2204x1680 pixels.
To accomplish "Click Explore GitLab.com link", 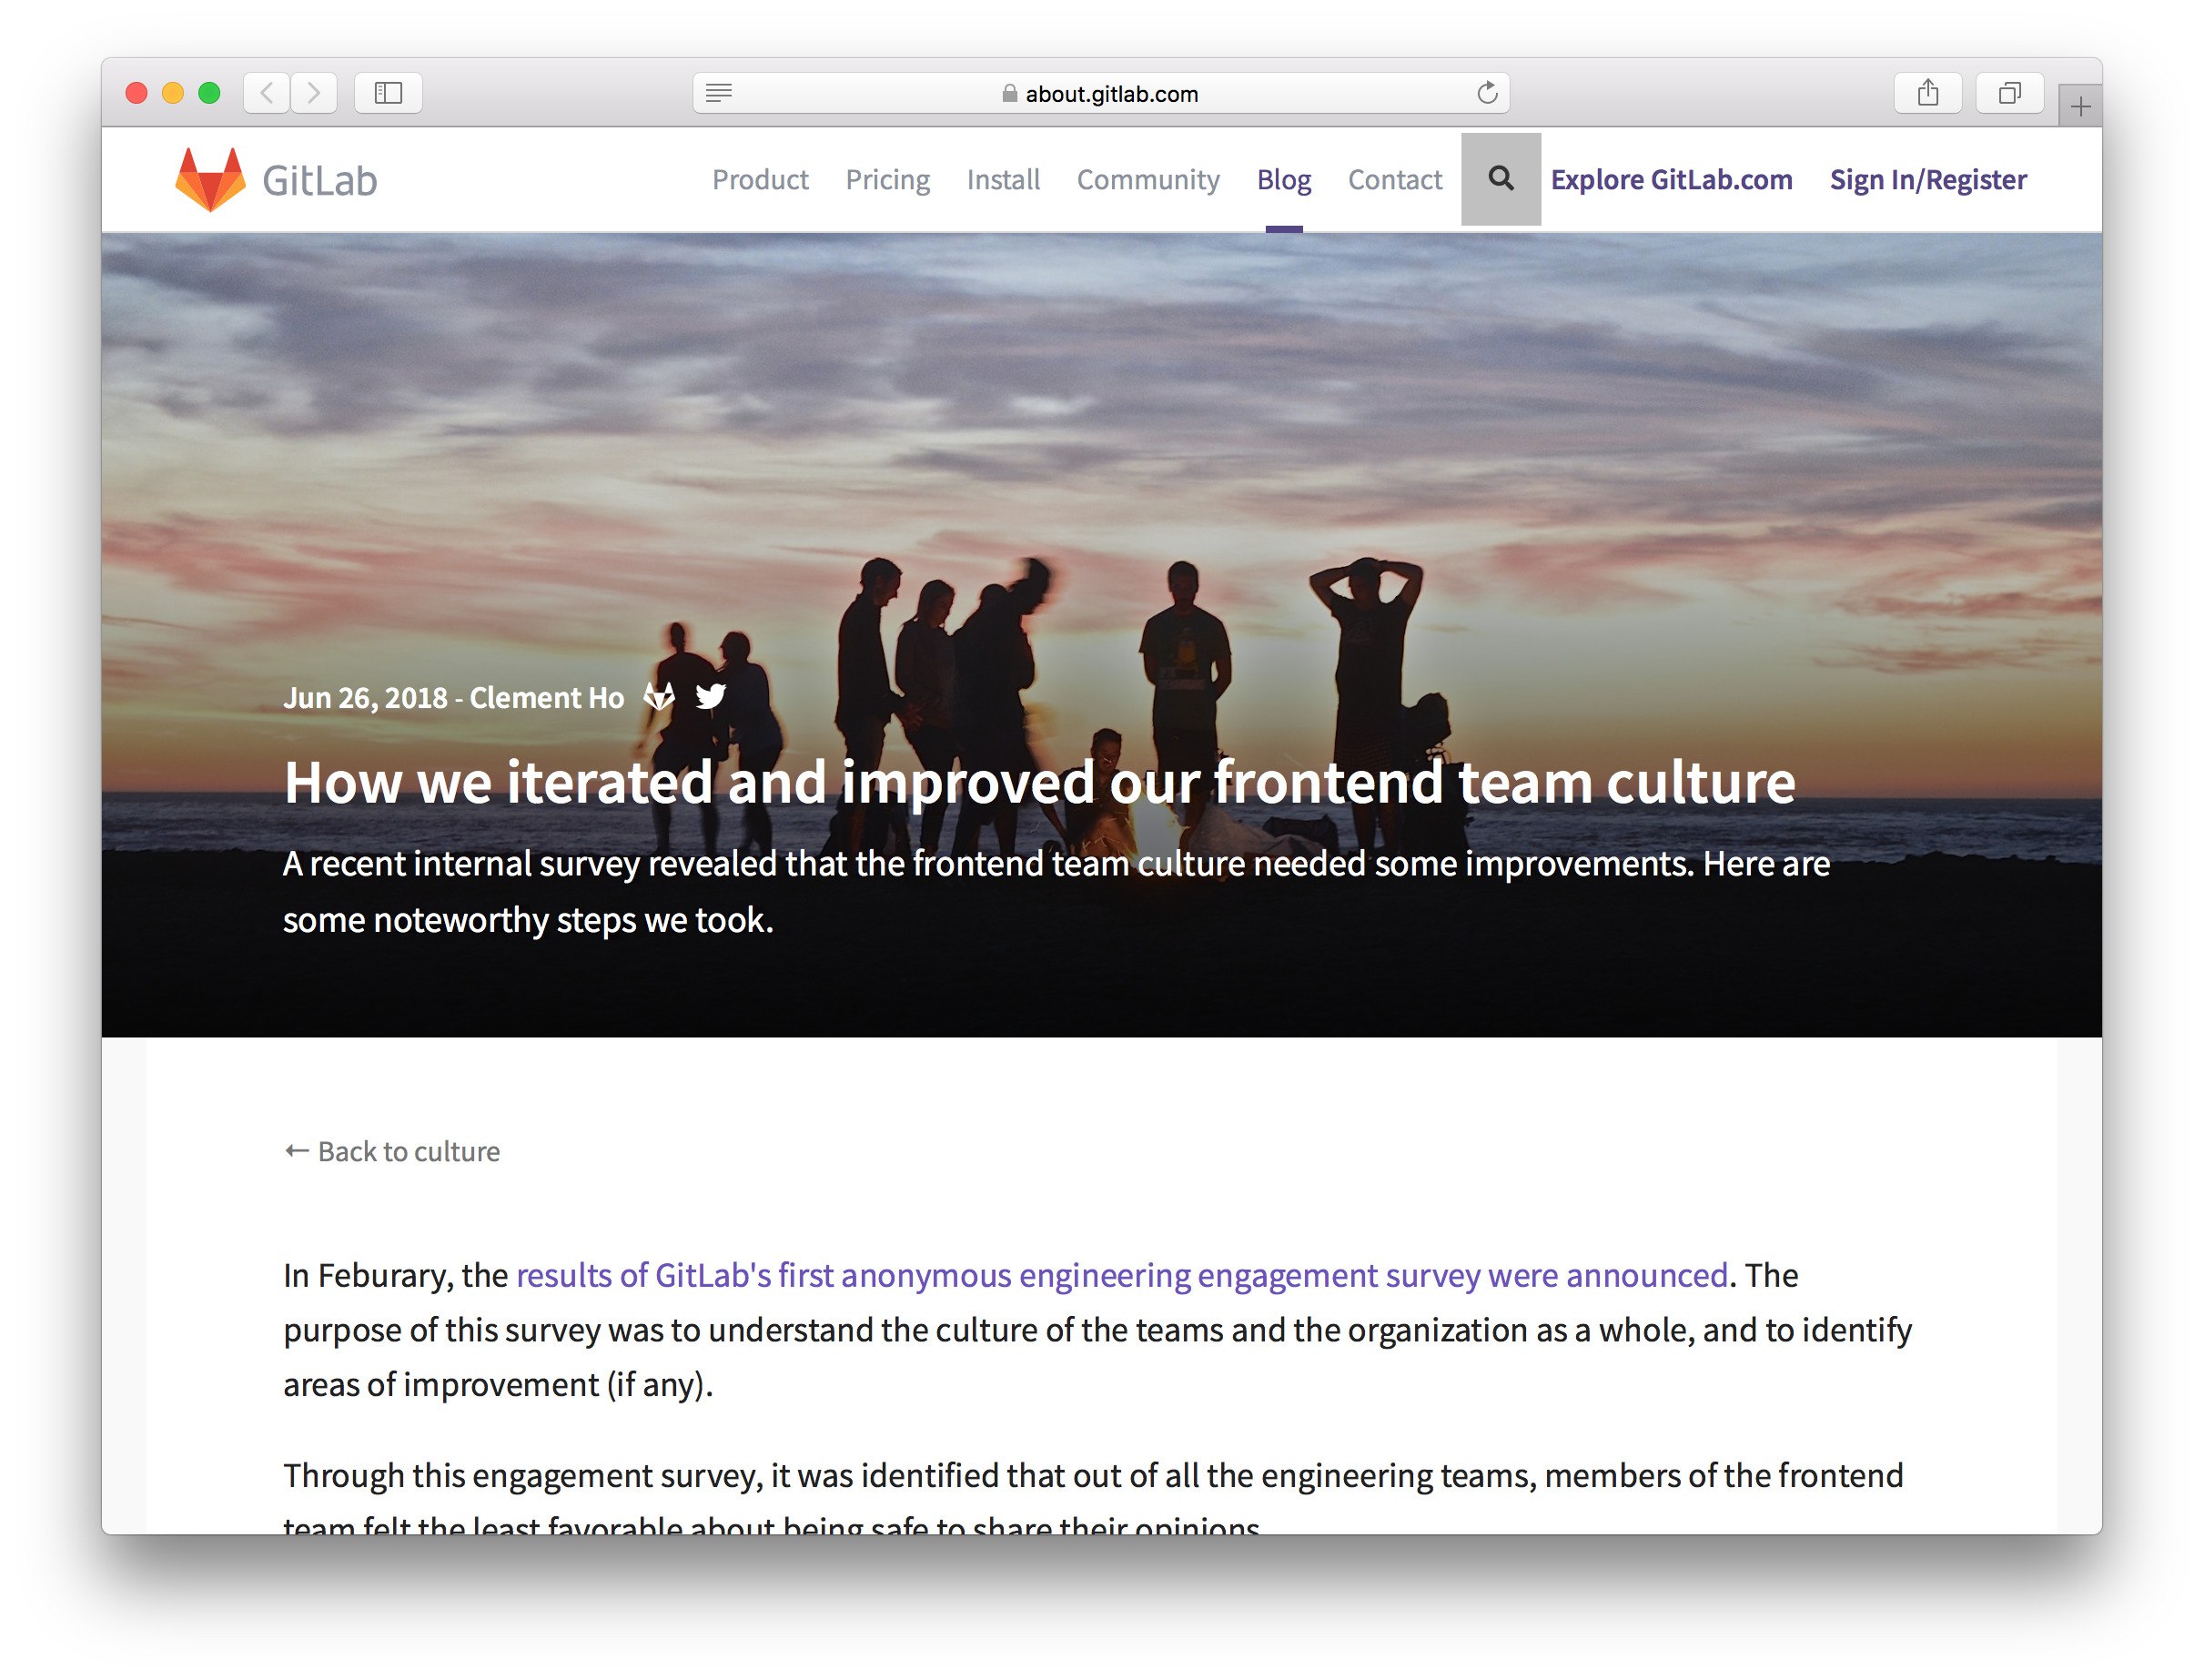I will [x=1671, y=180].
